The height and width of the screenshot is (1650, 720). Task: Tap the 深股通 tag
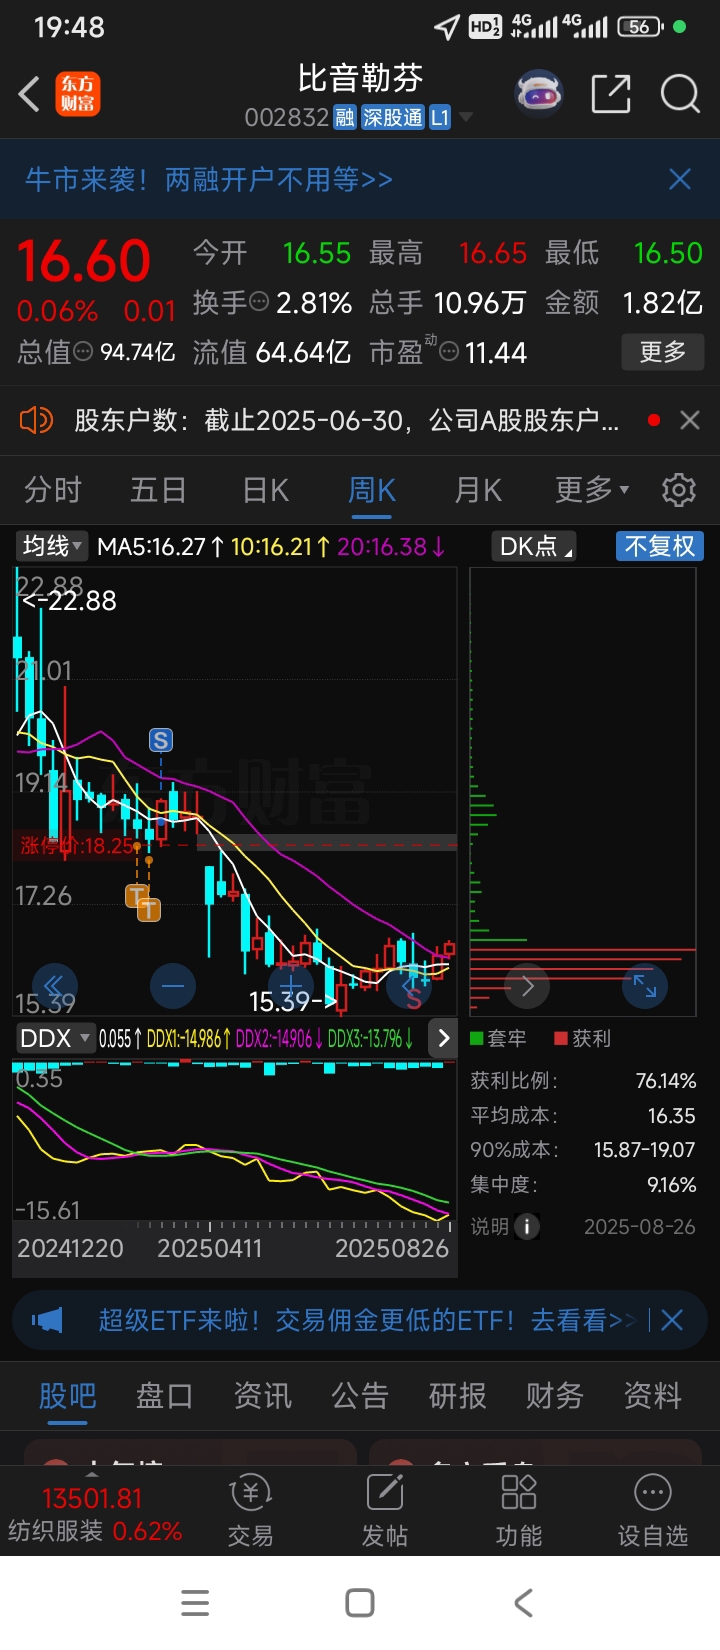pyautogui.click(x=393, y=118)
